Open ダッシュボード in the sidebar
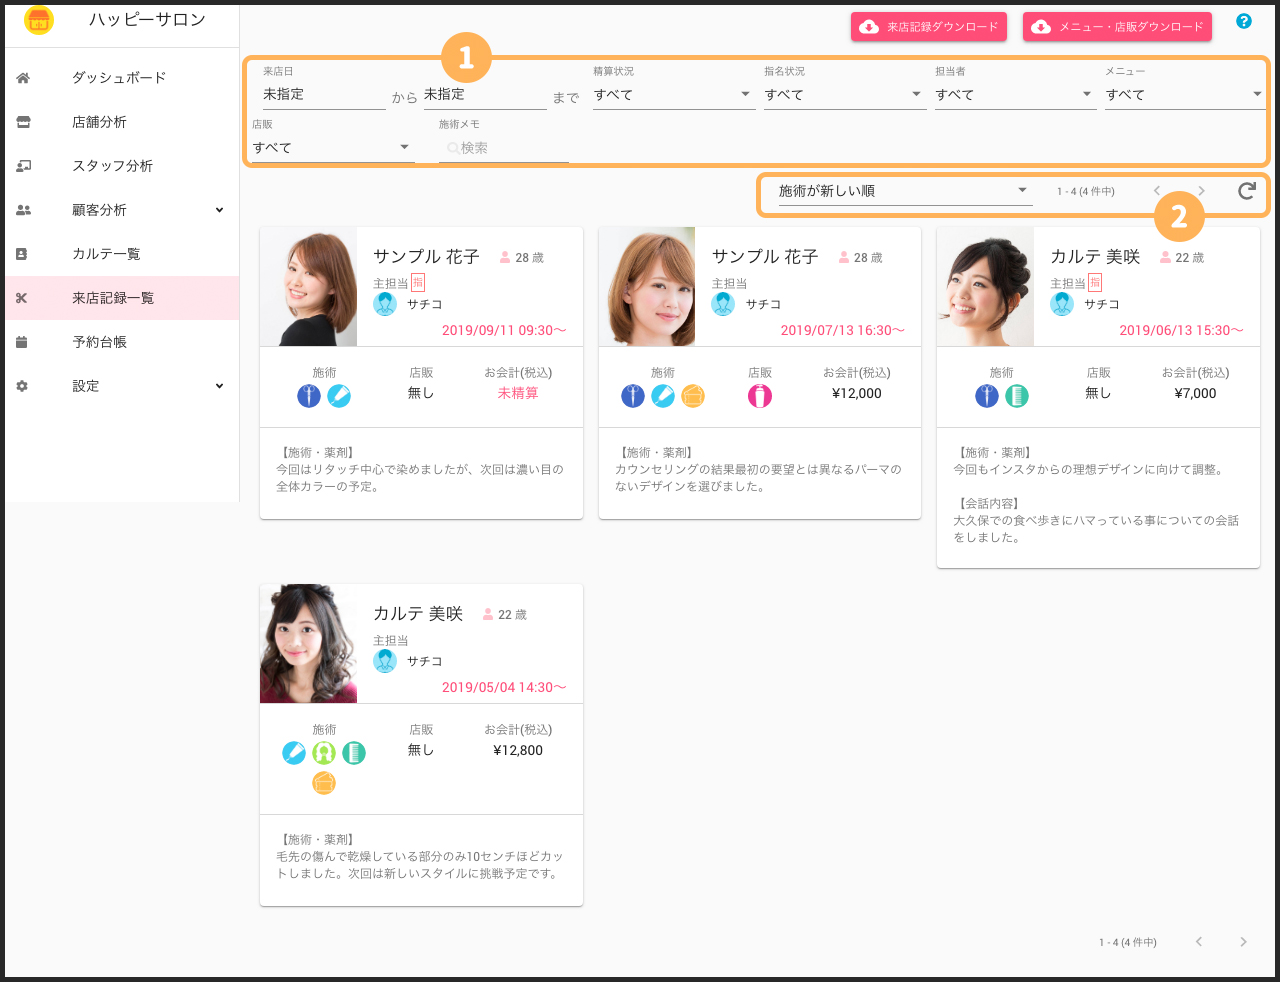This screenshot has height=982, width=1280. (119, 78)
